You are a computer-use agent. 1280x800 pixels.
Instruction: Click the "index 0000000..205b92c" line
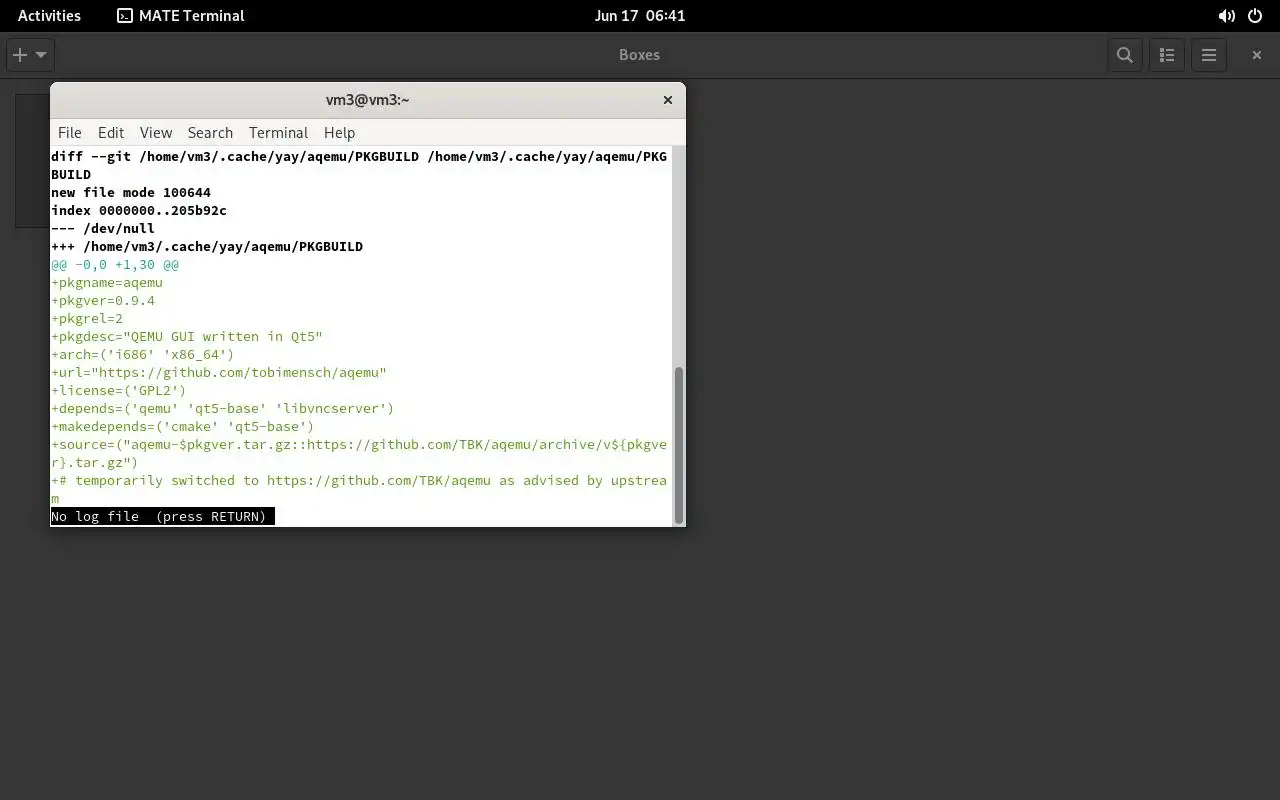click(139, 211)
